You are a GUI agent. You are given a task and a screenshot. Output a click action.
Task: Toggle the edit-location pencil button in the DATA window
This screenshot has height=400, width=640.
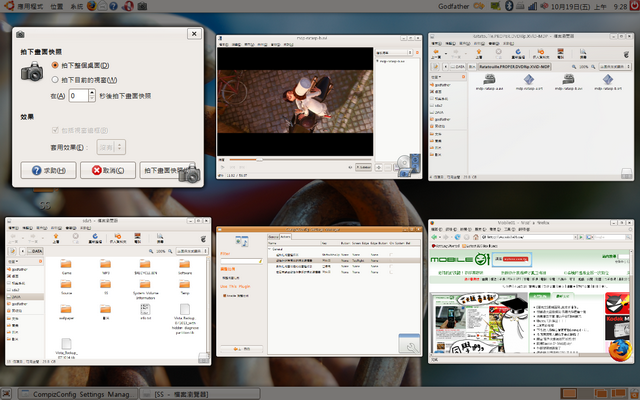tap(12, 251)
